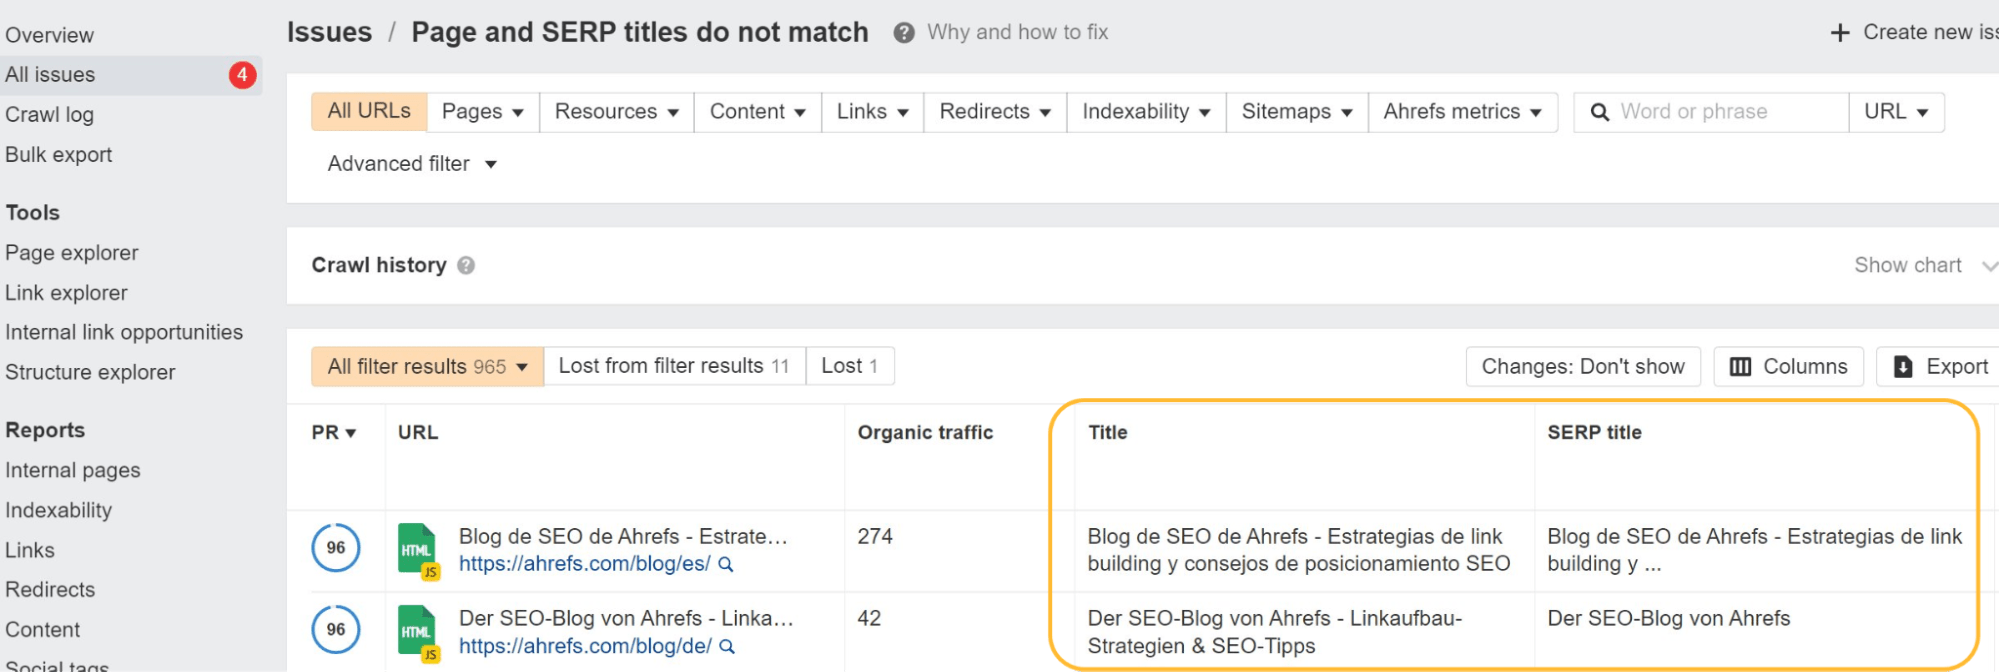Open the Columns picker
1999x672 pixels.
(1788, 366)
